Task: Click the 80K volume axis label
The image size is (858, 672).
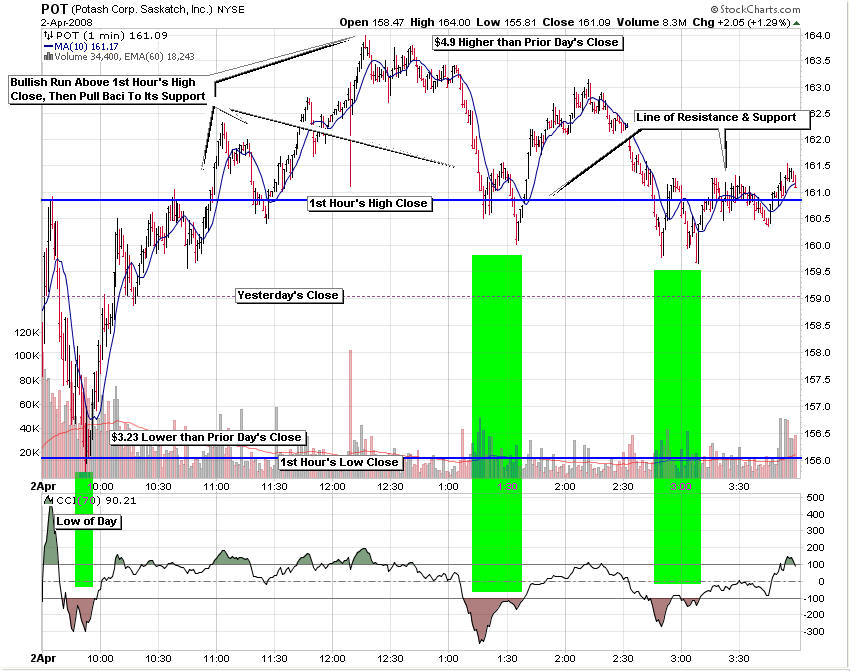Action: [x=30, y=380]
